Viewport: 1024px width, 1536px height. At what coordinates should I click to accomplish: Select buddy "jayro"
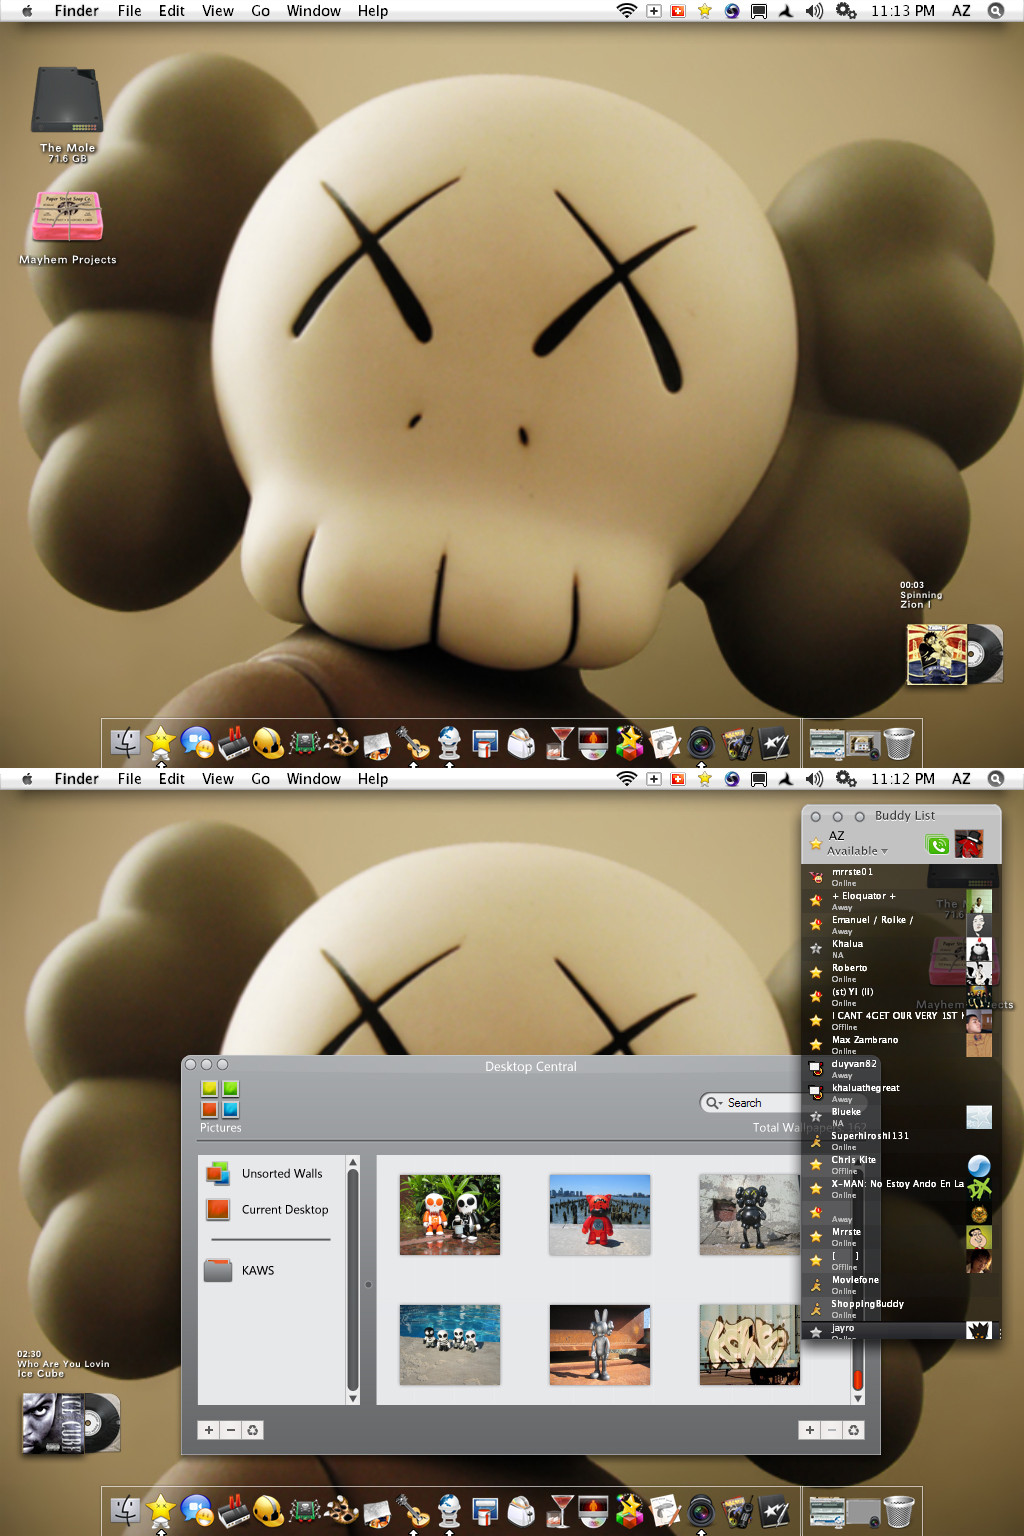click(x=901, y=1331)
